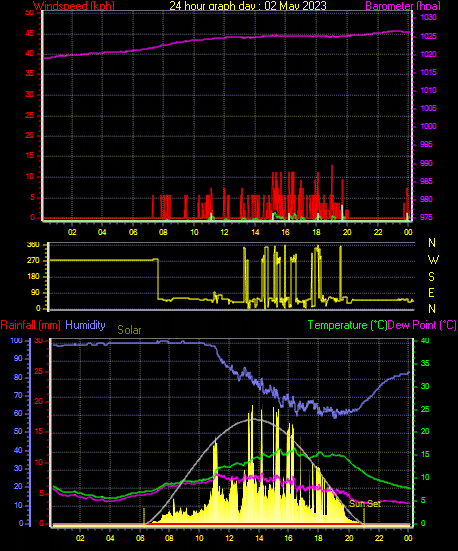Click the 'Dew Point (°C)' legend label
The image size is (458, 551).
pos(422,325)
